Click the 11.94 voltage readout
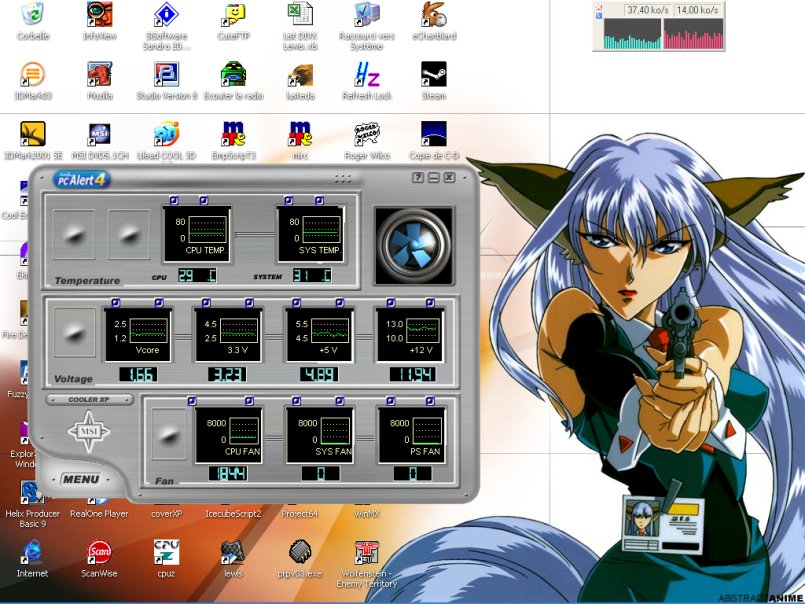805x604 pixels. click(413, 374)
